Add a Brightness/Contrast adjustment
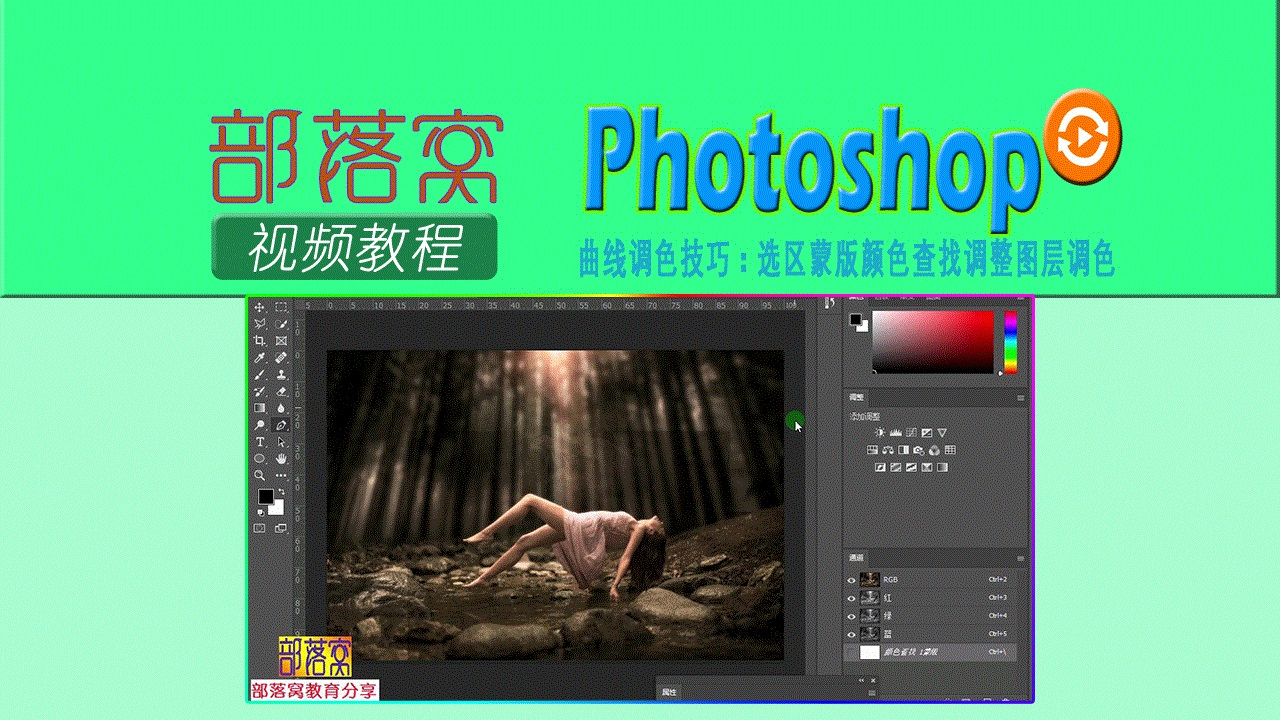 880,433
